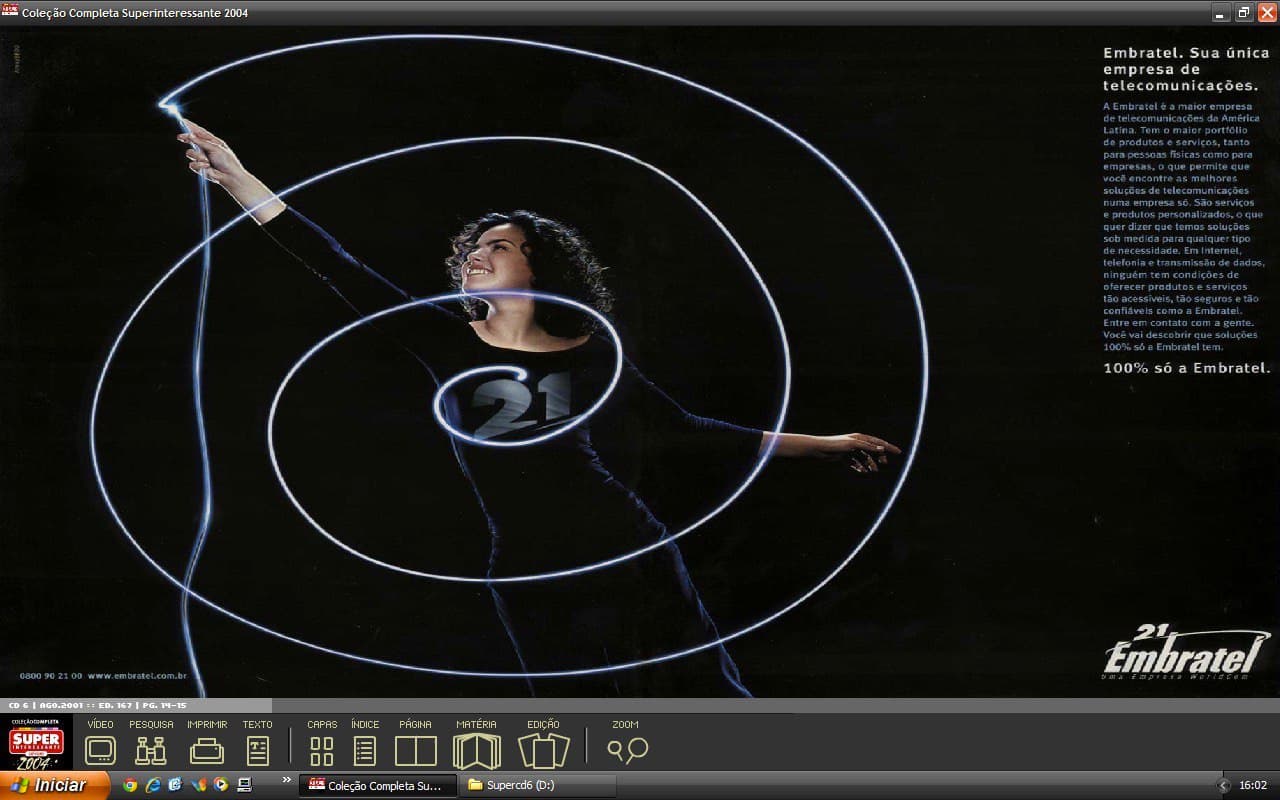The image size is (1280, 800).
Task: Open the Índice list icon
Action: click(365, 751)
